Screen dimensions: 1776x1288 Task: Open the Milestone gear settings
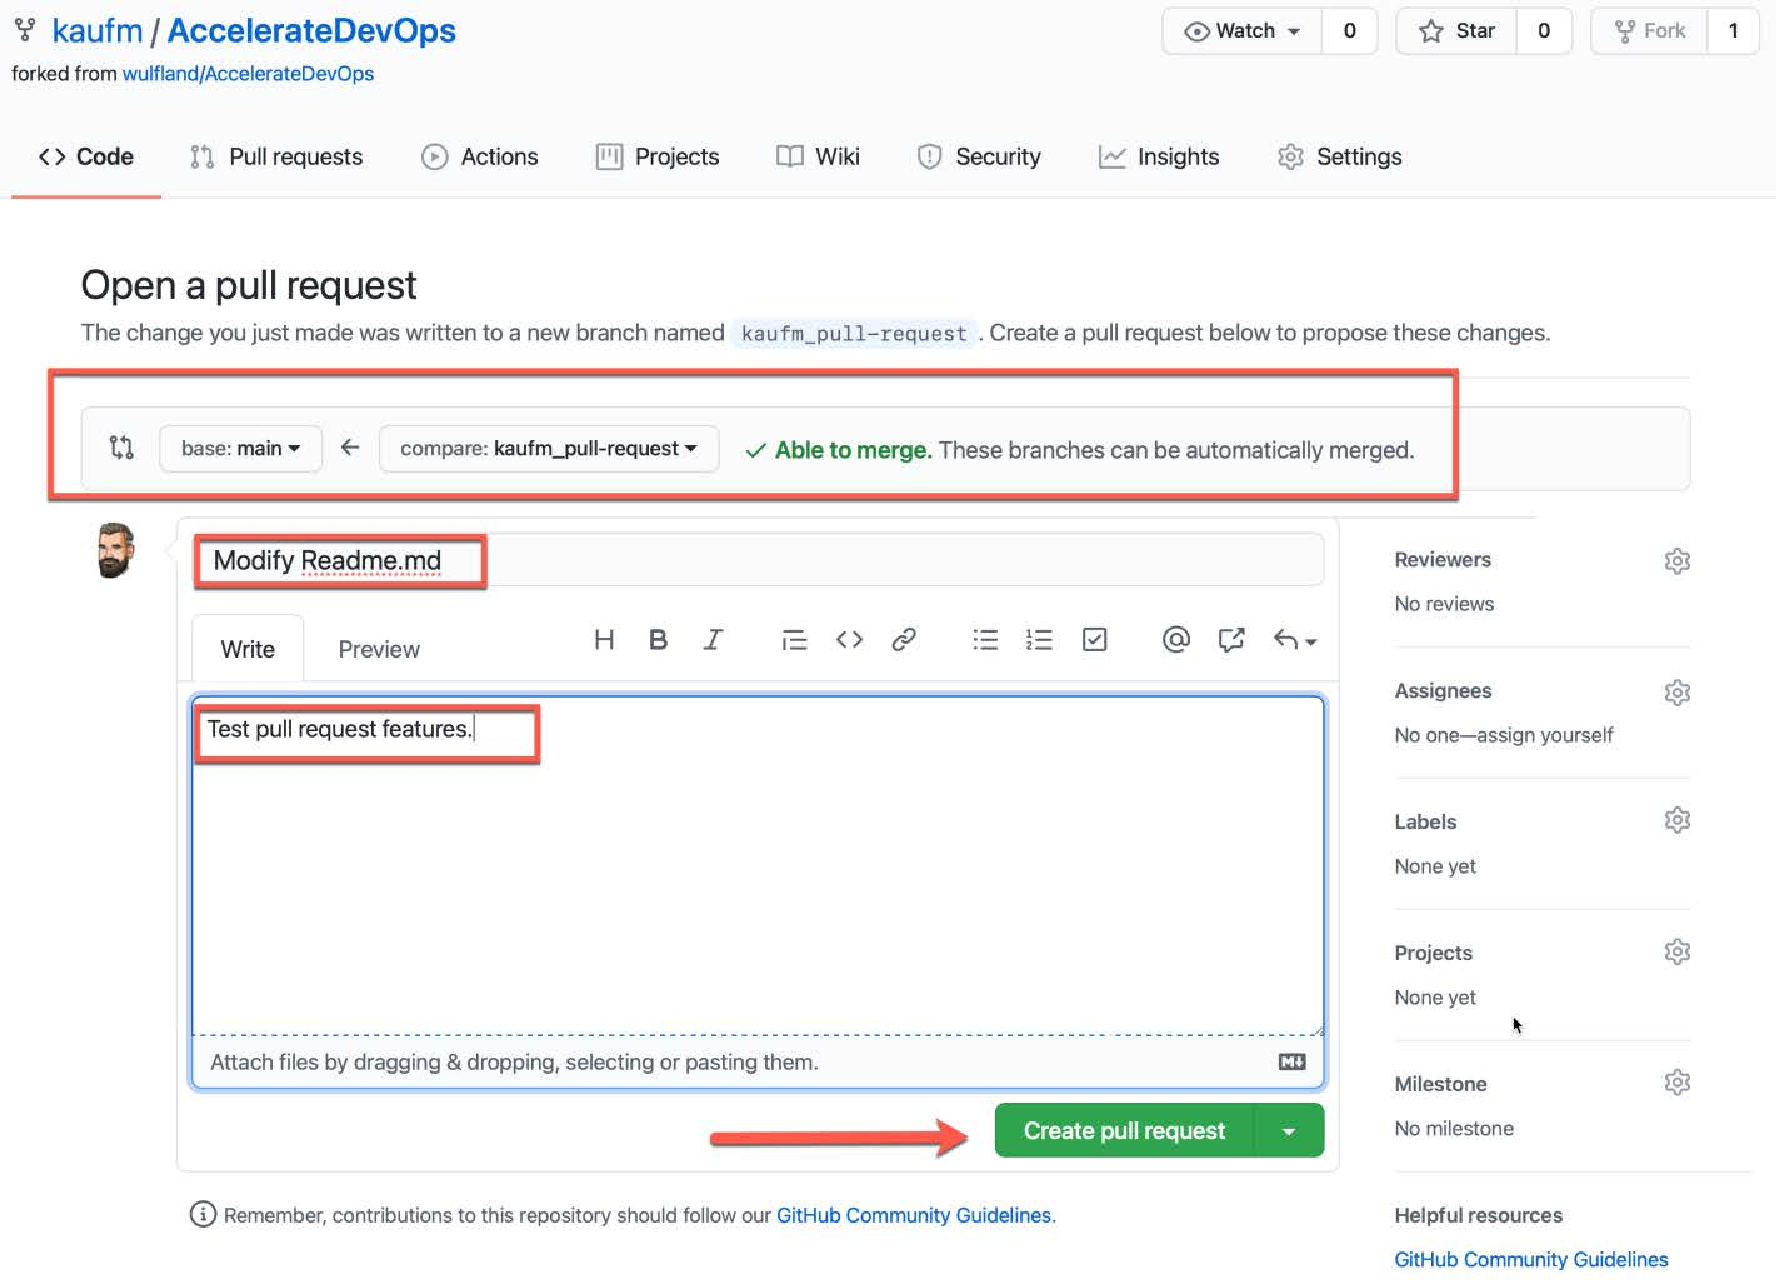(x=1677, y=1083)
